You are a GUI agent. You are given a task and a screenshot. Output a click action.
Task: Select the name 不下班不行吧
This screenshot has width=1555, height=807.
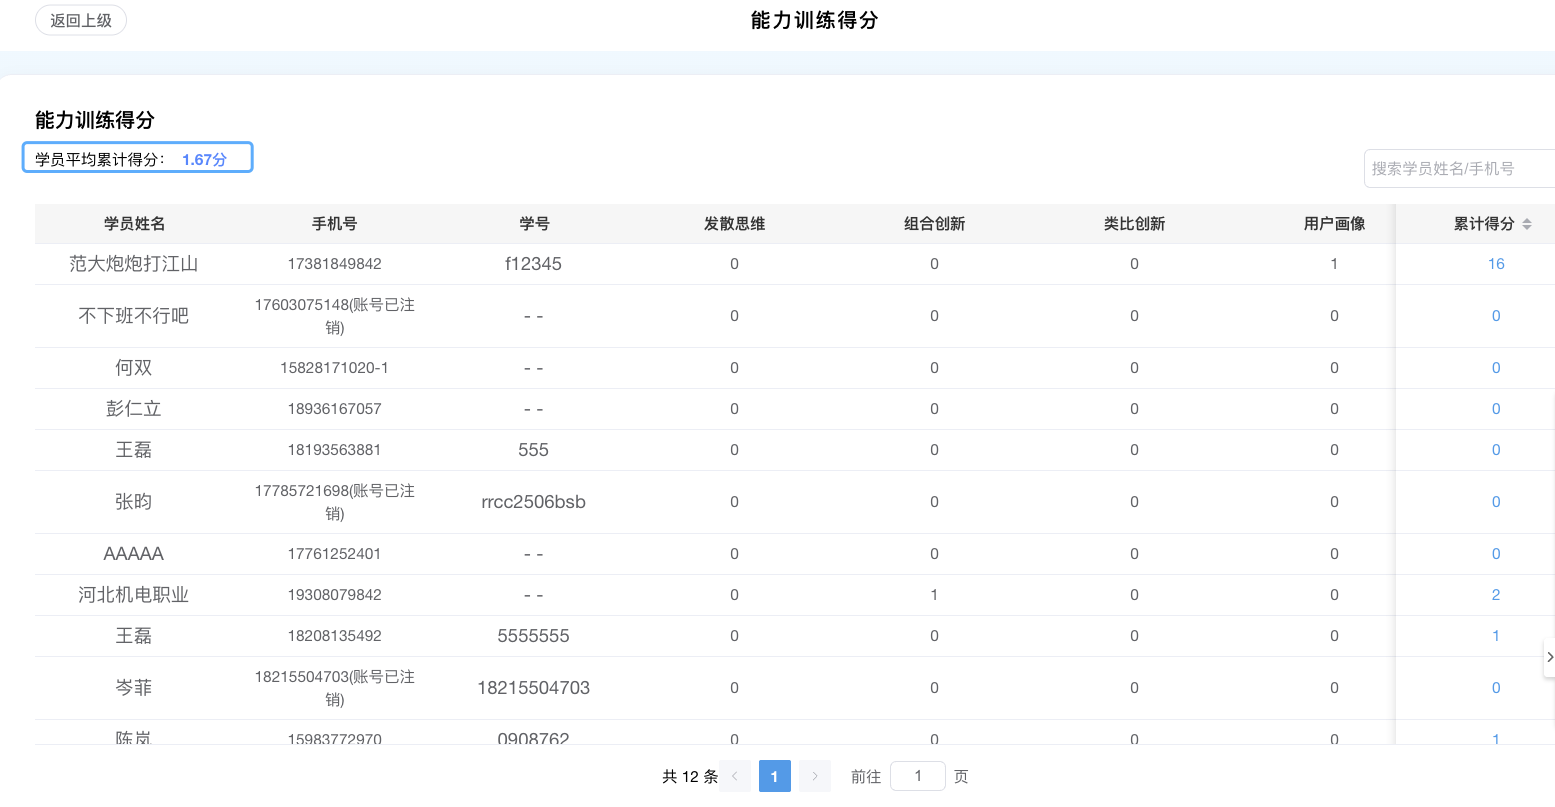pyautogui.click(x=134, y=316)
